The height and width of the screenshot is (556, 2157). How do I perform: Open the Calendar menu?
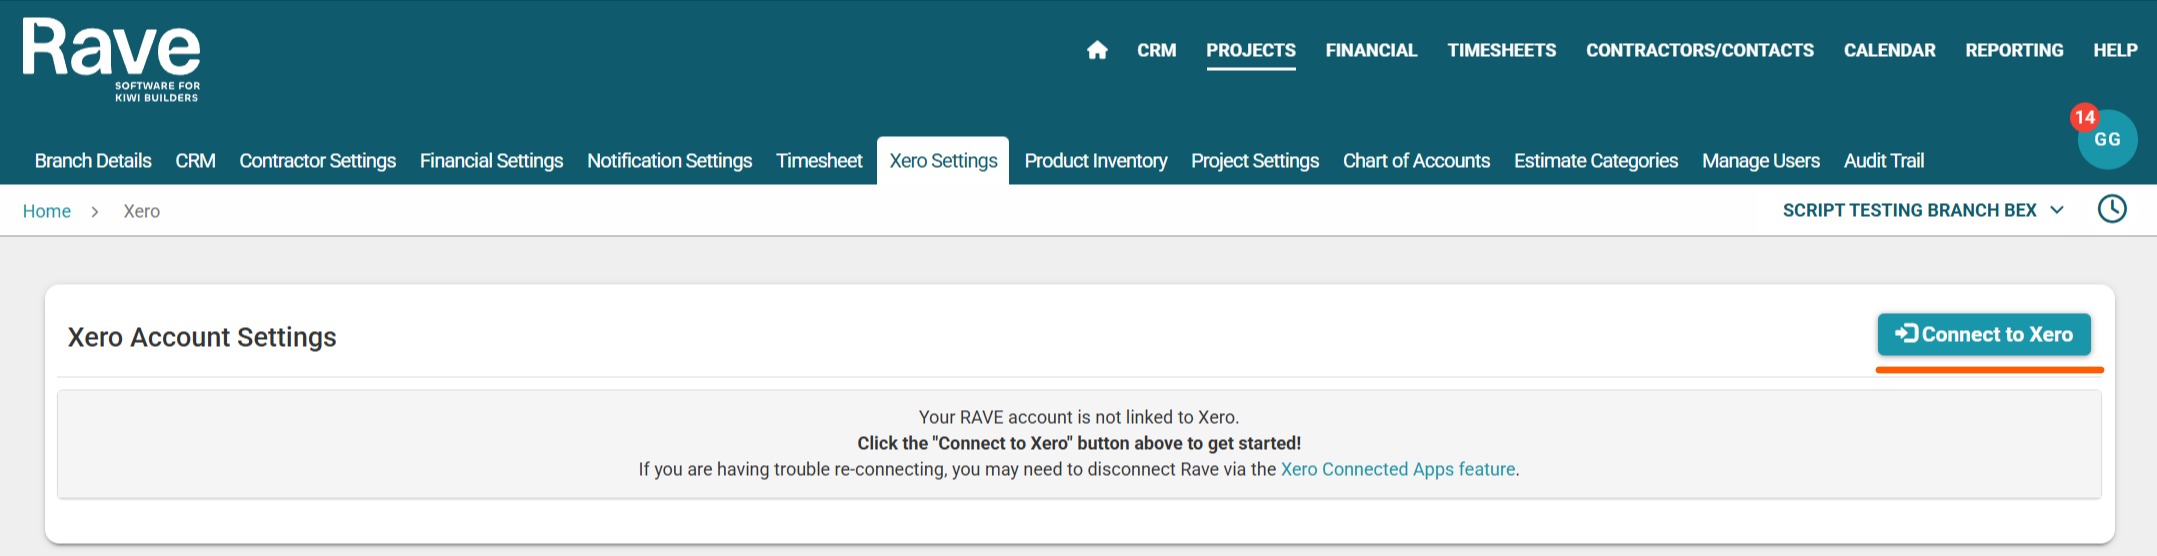1889,50
